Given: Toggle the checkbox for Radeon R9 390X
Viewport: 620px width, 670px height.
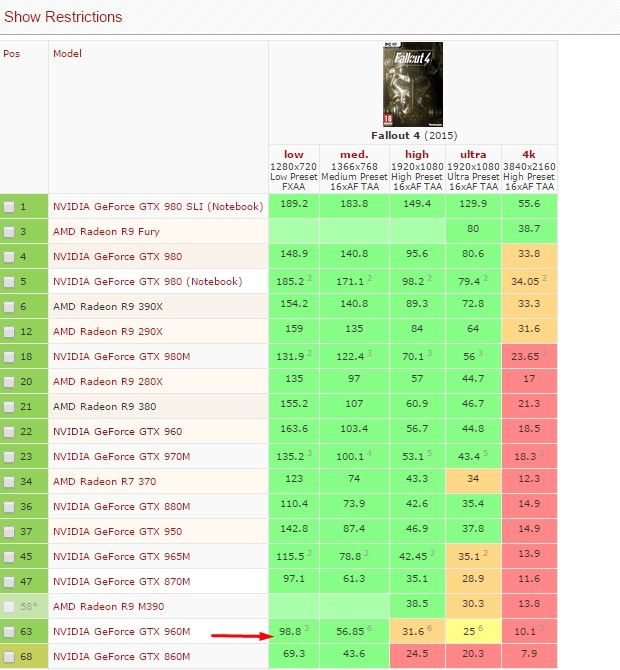Looking at the screenshot, I should [9, 307].
